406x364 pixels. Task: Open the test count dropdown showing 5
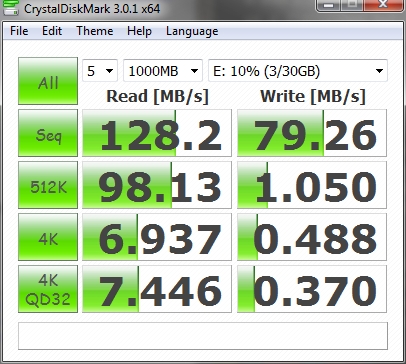100,71
